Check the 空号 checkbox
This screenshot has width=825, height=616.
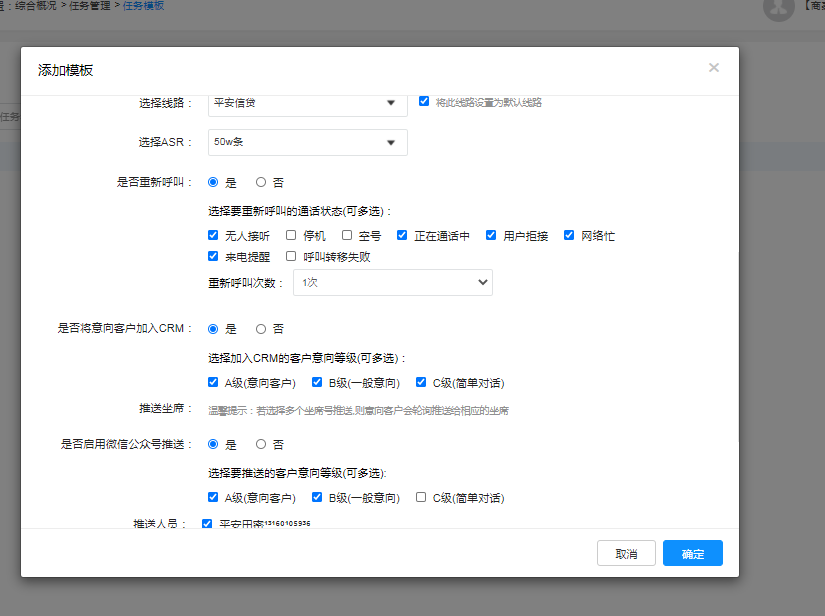point(347,235)
